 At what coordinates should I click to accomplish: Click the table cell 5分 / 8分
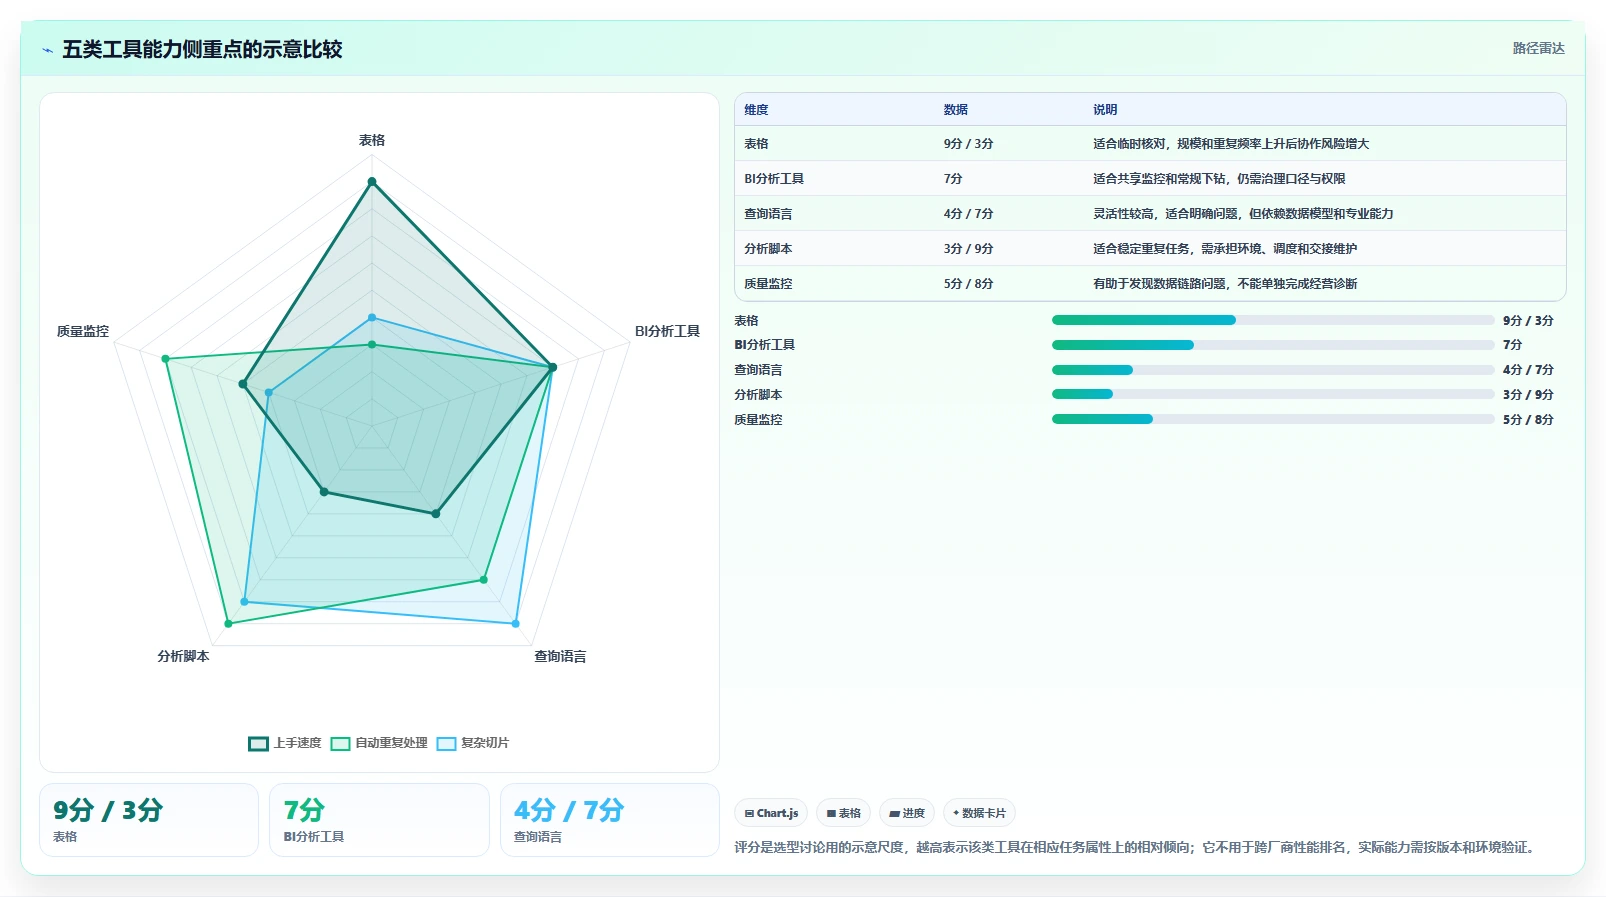click(969, 284)
